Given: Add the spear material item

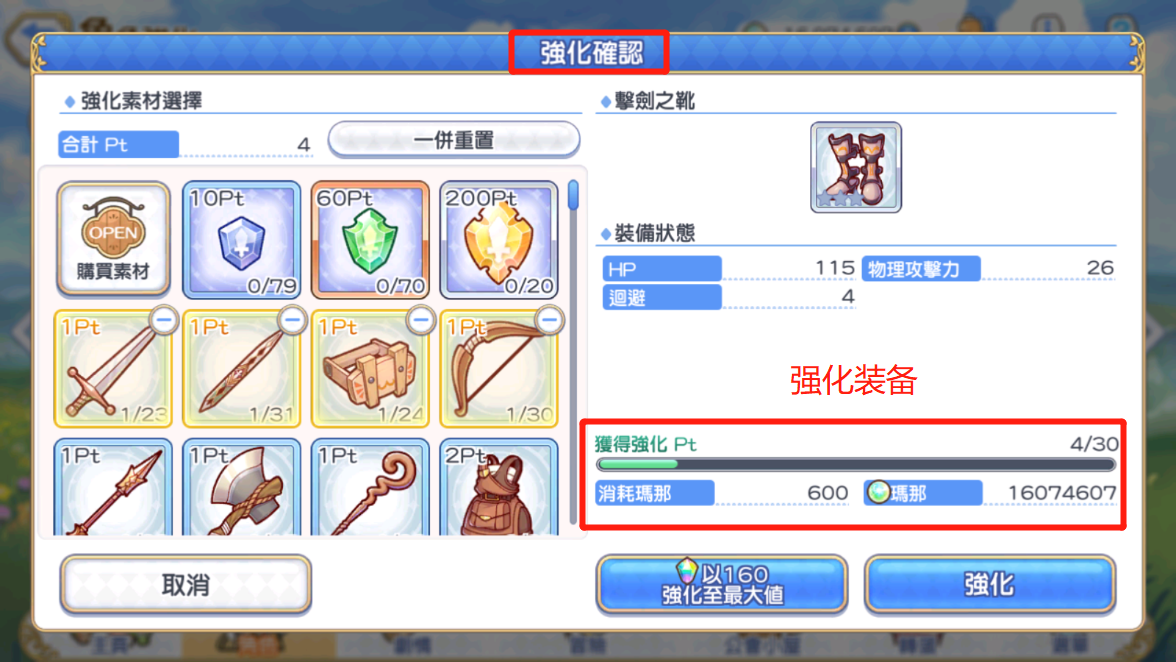Looking at the screenshot, I should coord(113,487).
